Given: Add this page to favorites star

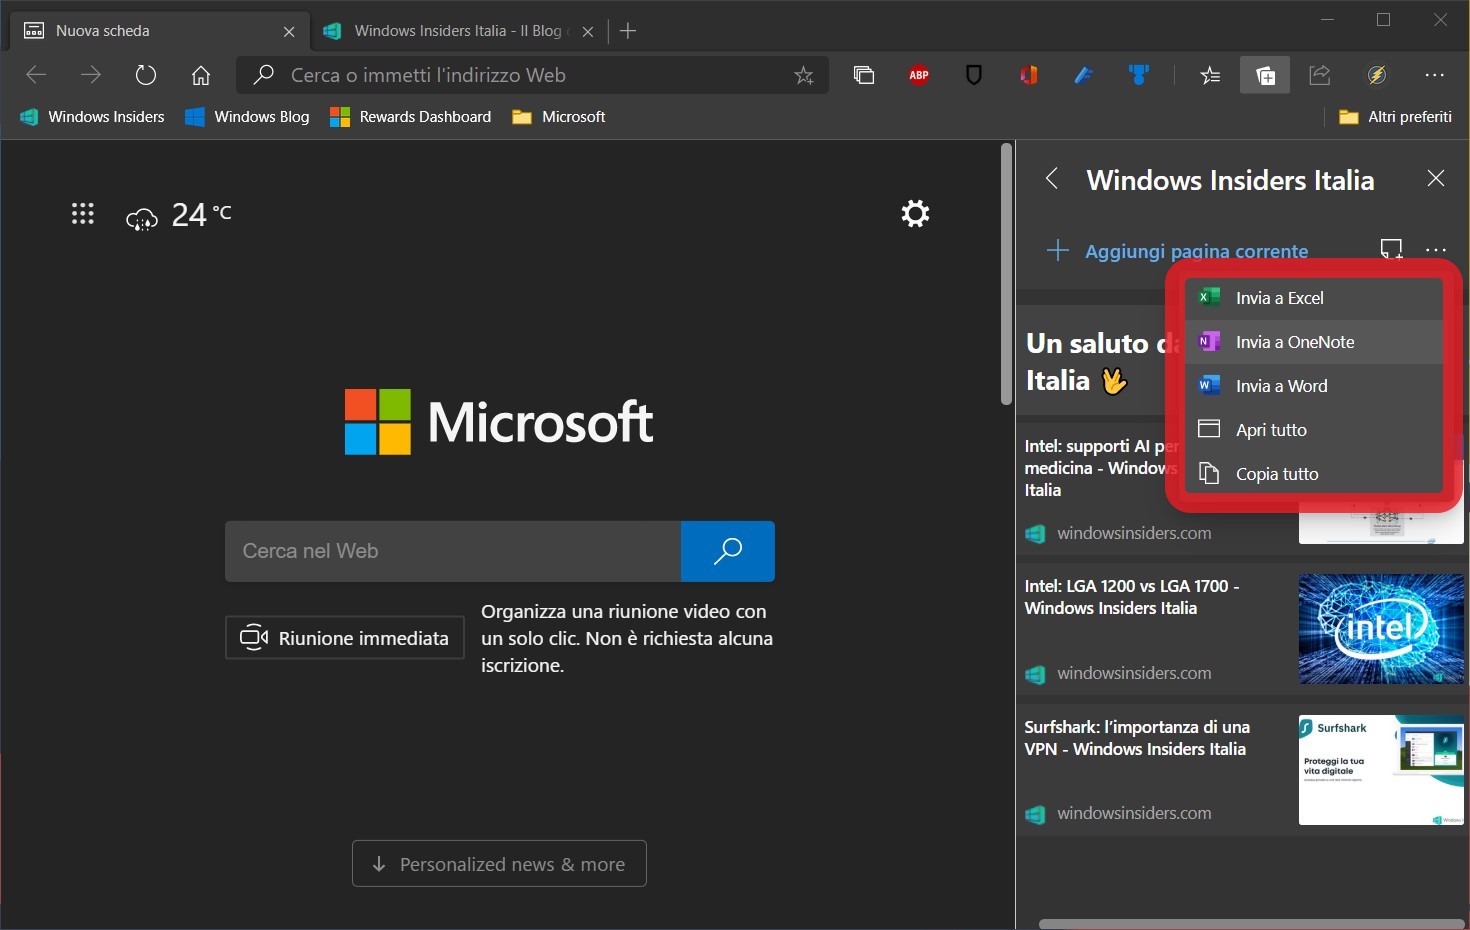Looking at the screenshot, I should coord(804,75).
